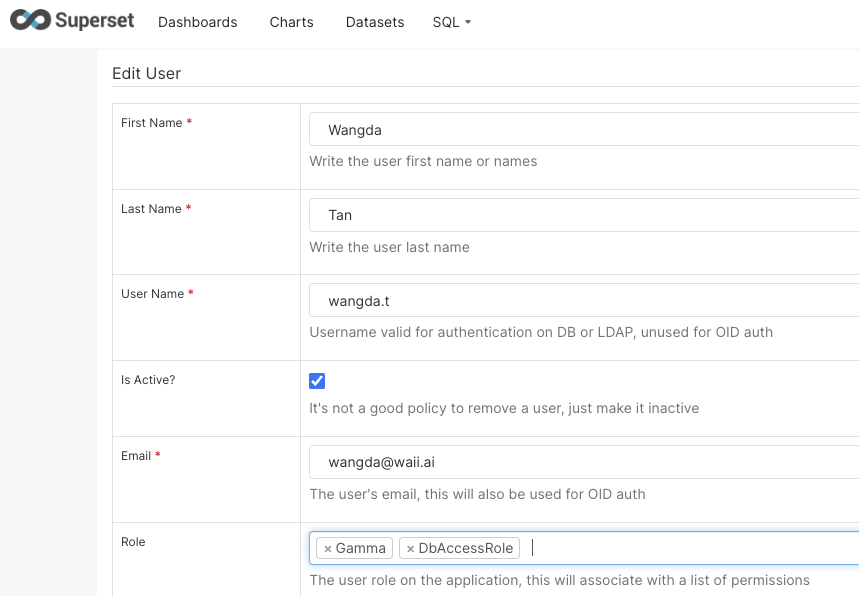859x596 pixels.
Task: Select the DbAccessRole tag
Action: [465, 548]
